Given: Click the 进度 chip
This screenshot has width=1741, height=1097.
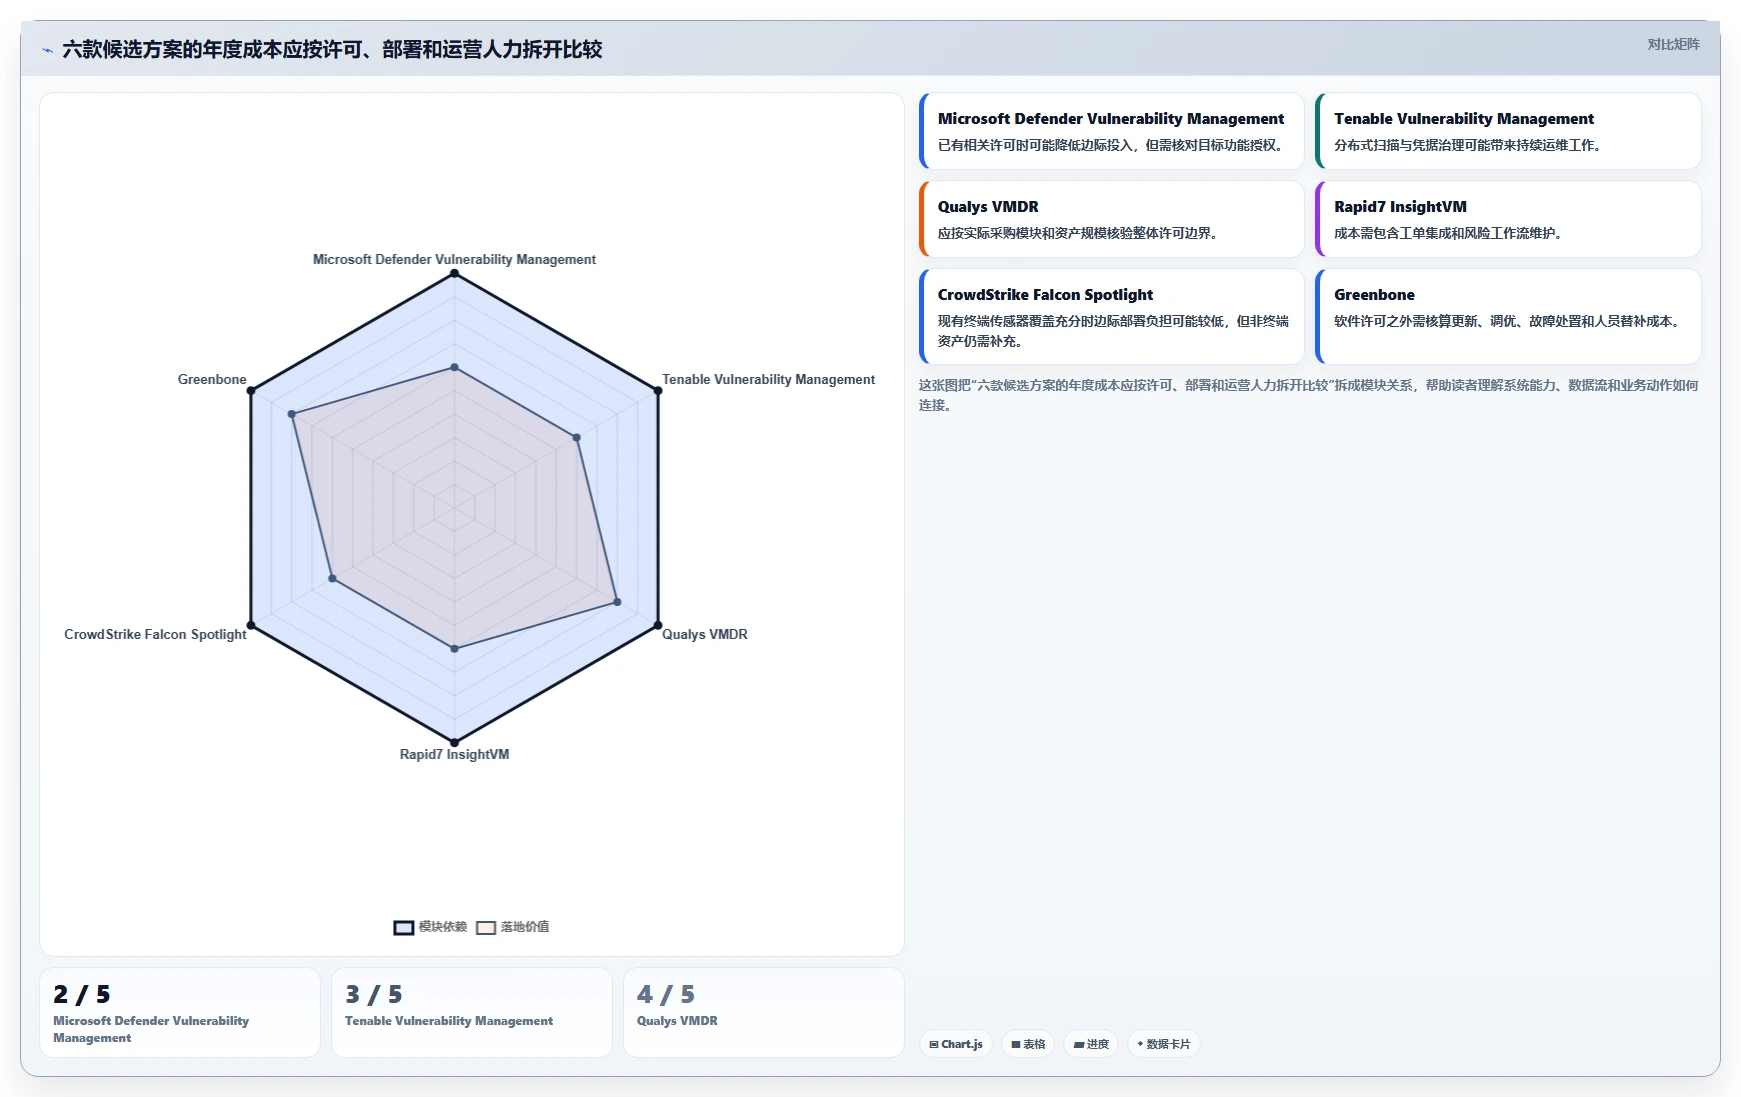Looking at the screenshot, I should pyautogui.click(x=1091, y=1044).
